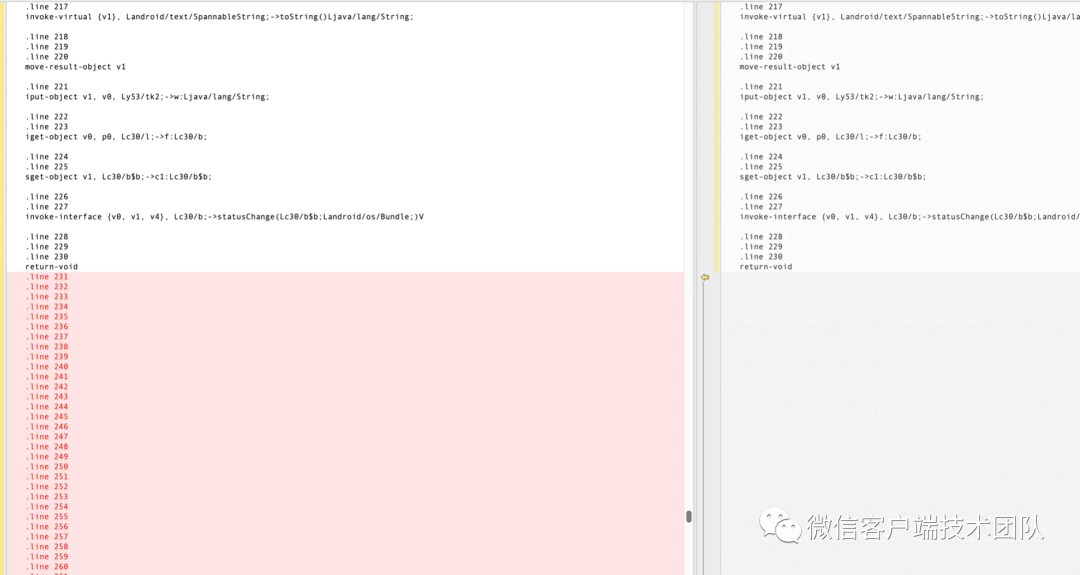
Task: Click the iget-object line in the left pane
Action: pos(116,137)
